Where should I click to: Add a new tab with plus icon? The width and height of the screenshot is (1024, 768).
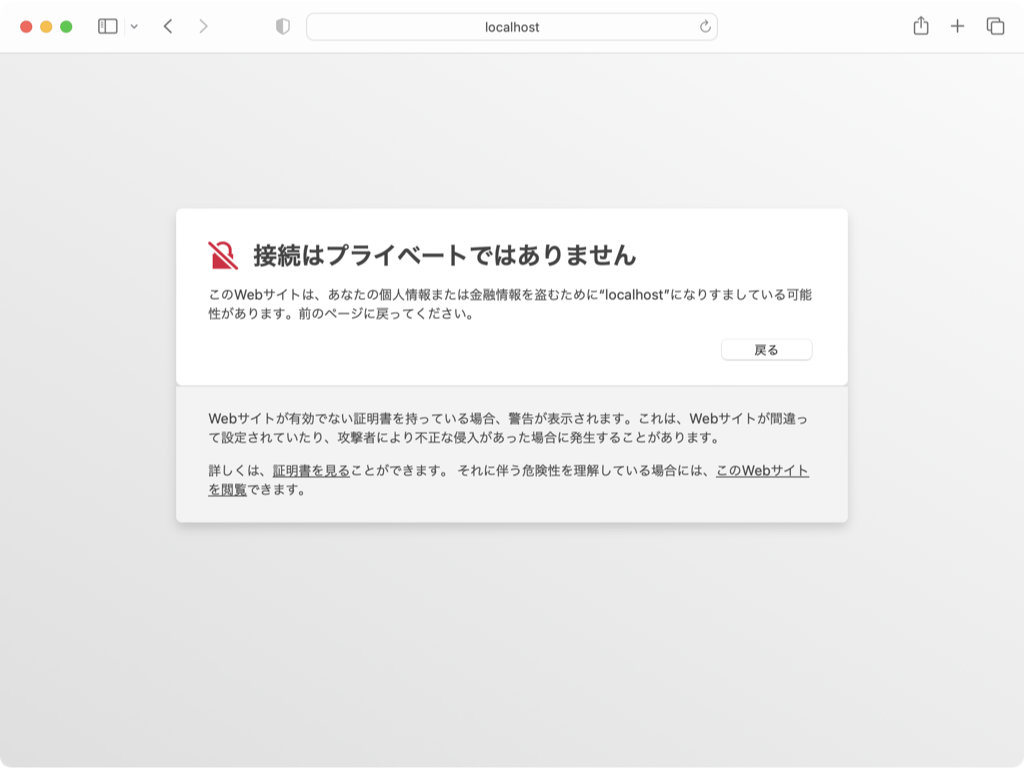point(957,26)
